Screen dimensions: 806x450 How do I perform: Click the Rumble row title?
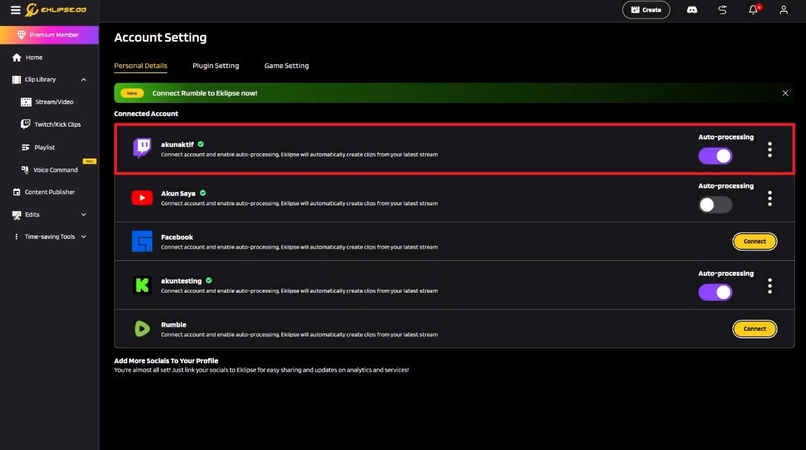173,325
